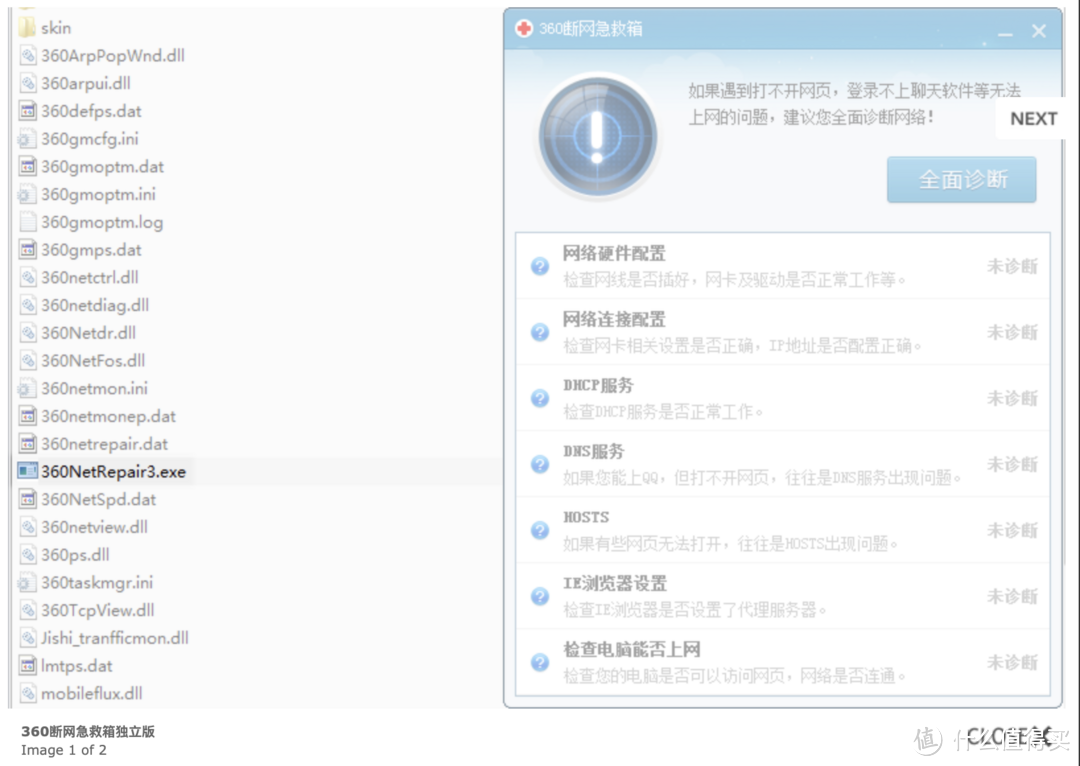Select the 检查电脑能否上网 title text
Image resolution: width=1080 pixels, height=766 pixels.
pyautogui.click(x=632, y=650)
